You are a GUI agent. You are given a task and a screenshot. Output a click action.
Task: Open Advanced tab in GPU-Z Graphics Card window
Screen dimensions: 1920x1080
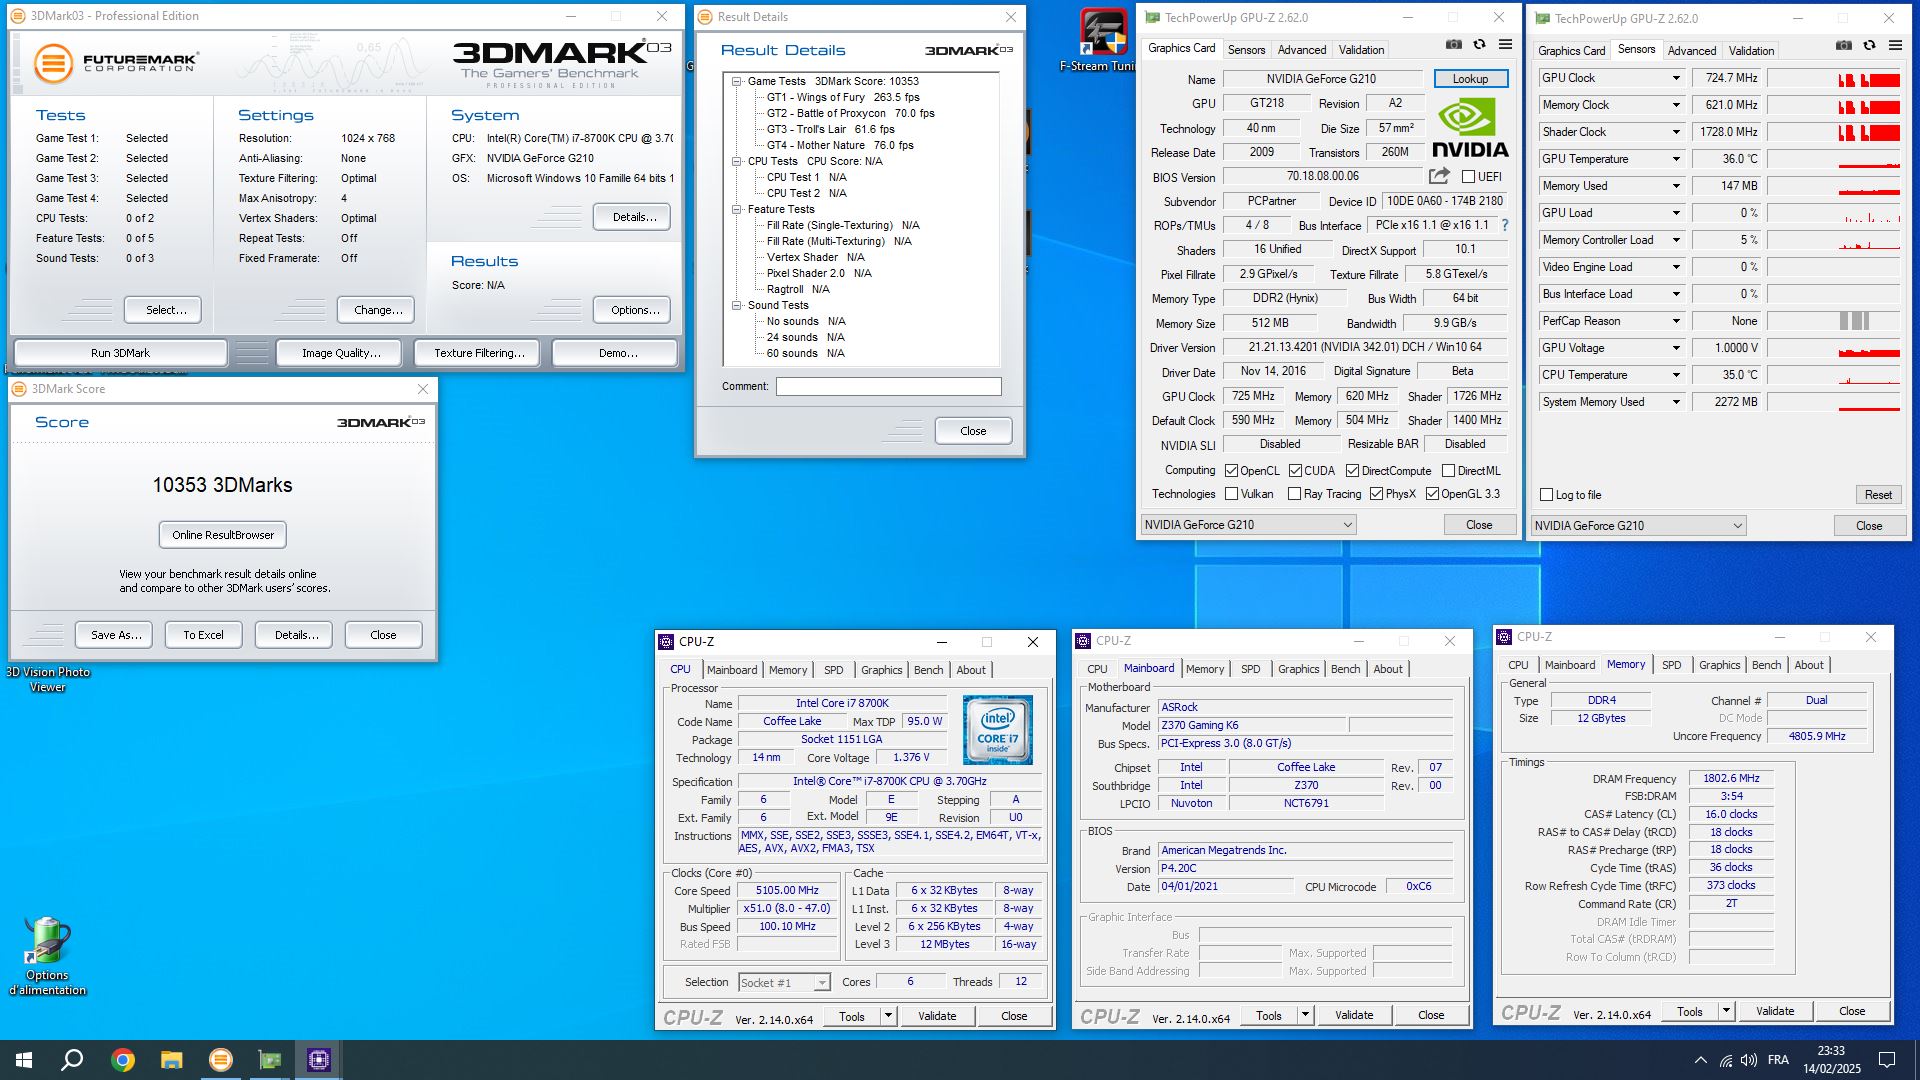[1302, 50]
